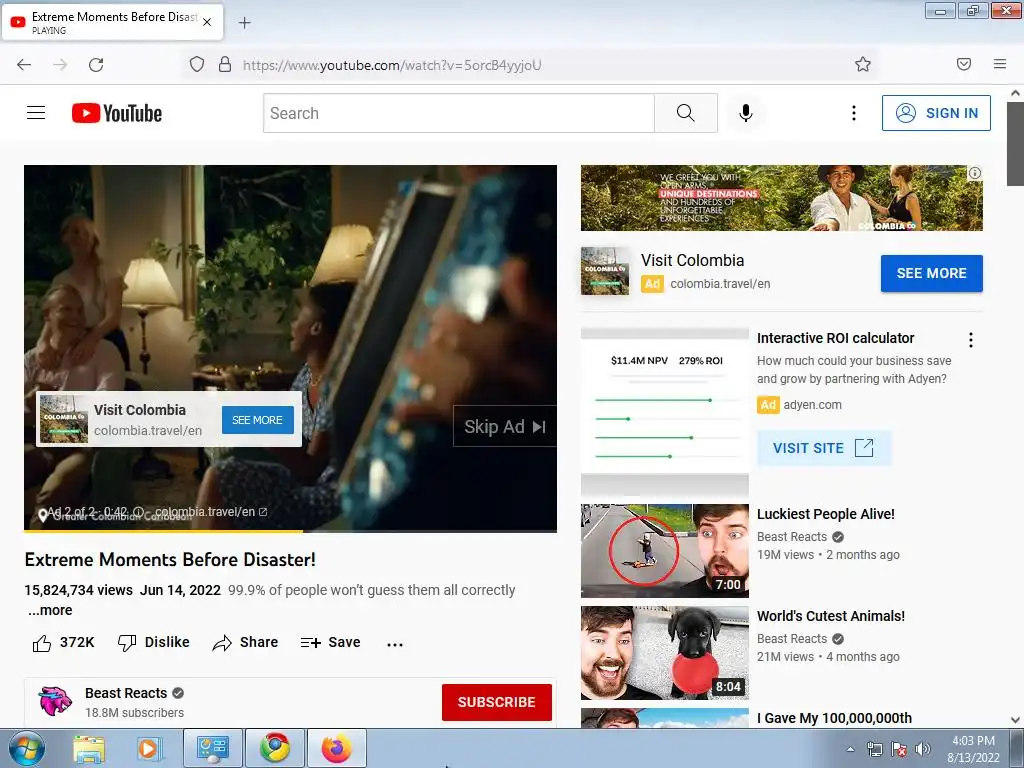Switch to Firefox in taskbar
The width and height of the screenshot is (1024, 768).
coord(336,748)
